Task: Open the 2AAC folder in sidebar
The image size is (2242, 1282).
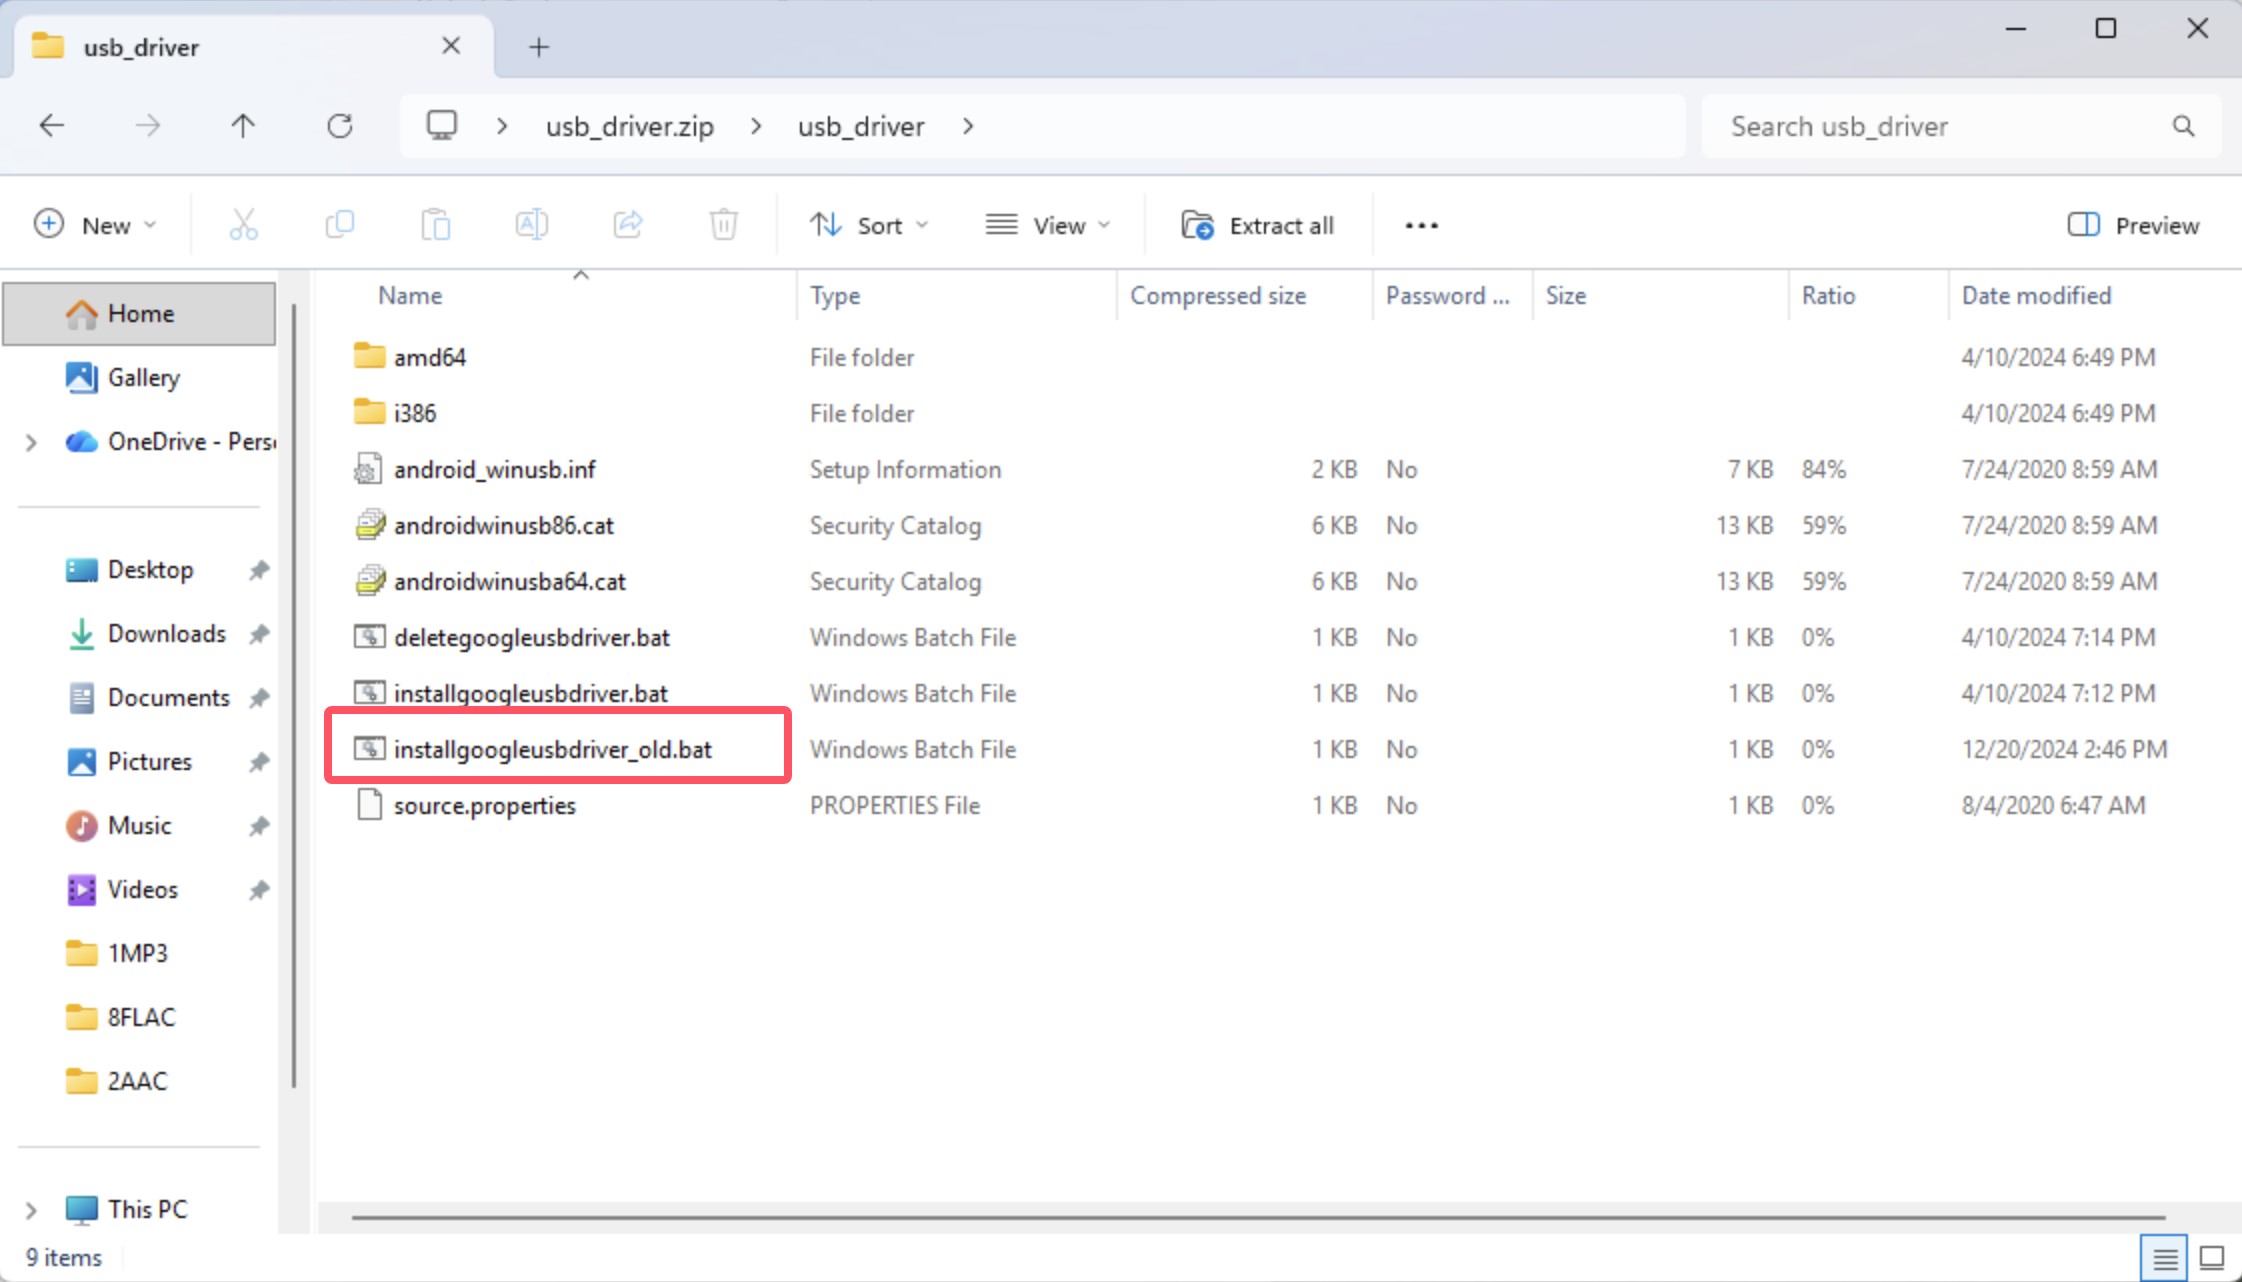Action: 139,1082
